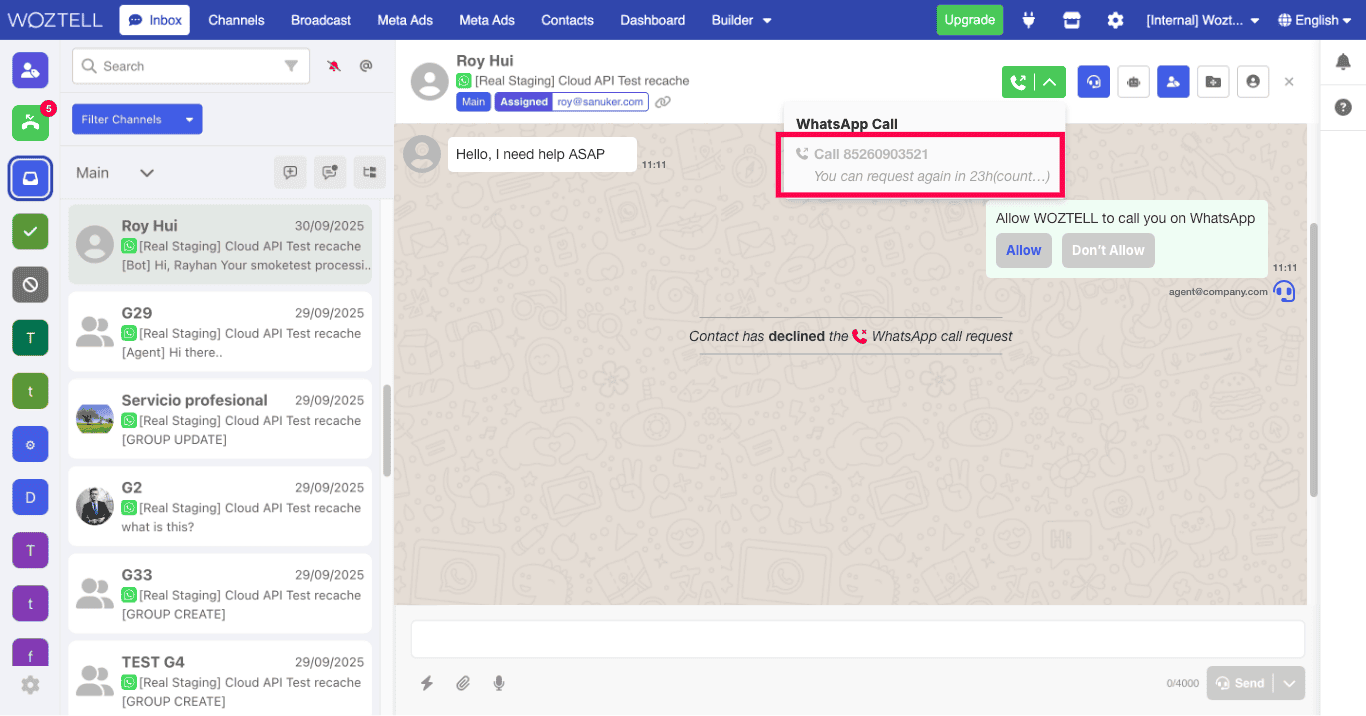Click the microphone voice message icon
The image size is (1366, 716).
pyautogui.click(x=498, y=683)
